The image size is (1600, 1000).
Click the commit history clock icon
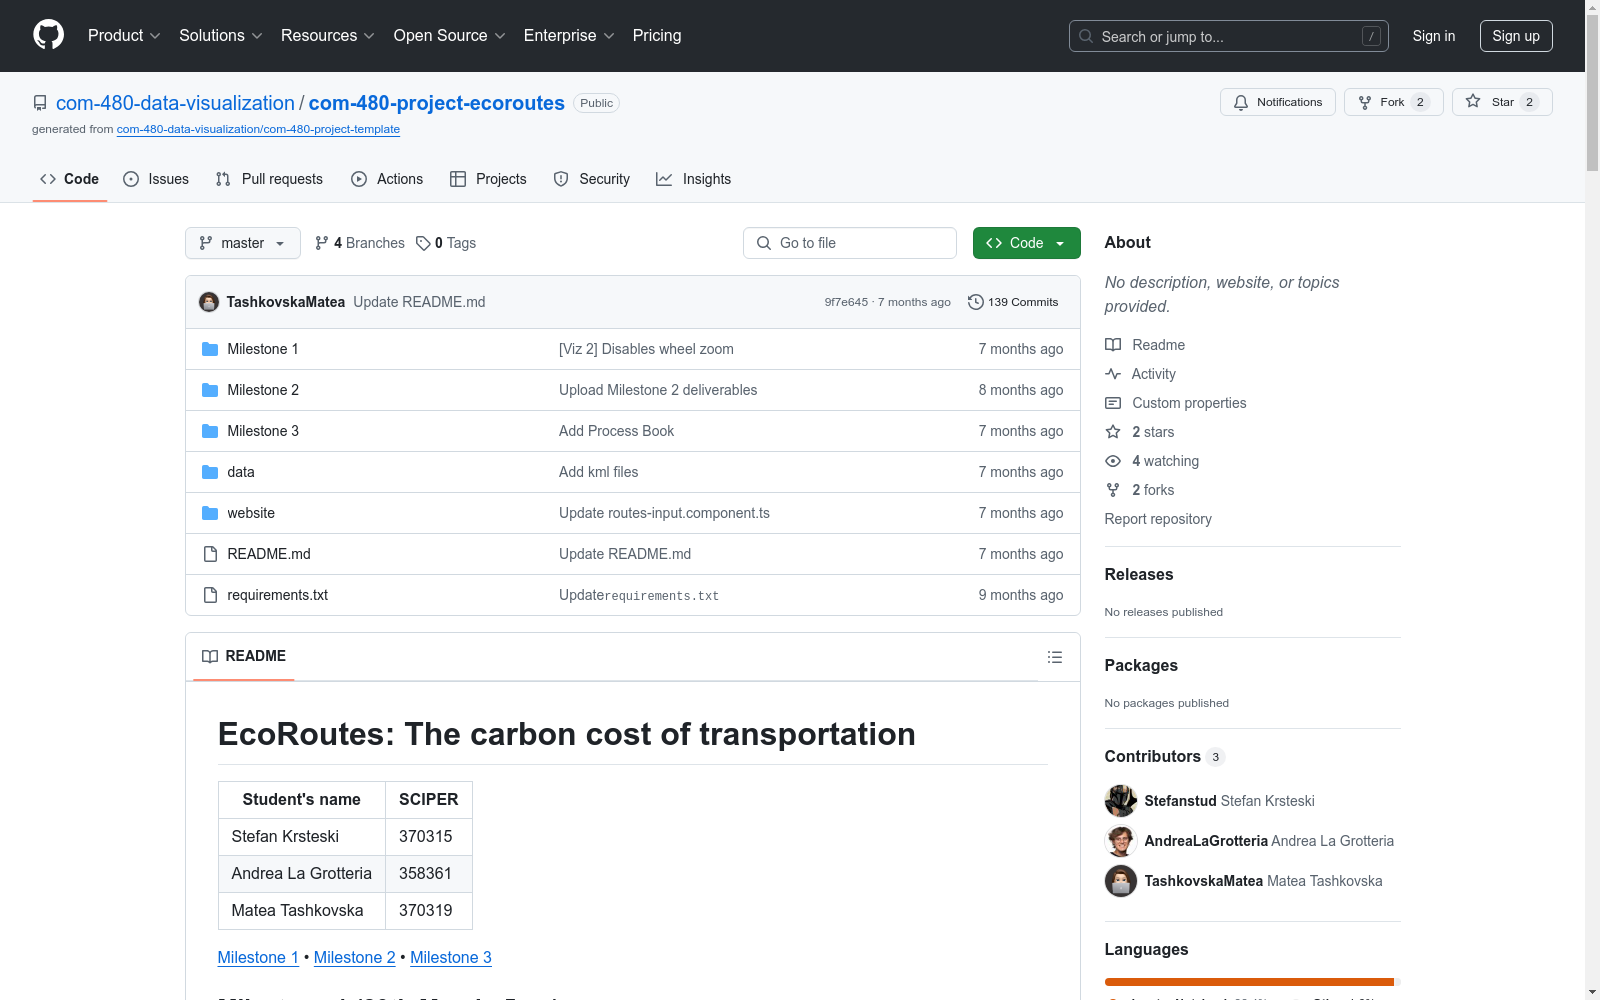976,302
